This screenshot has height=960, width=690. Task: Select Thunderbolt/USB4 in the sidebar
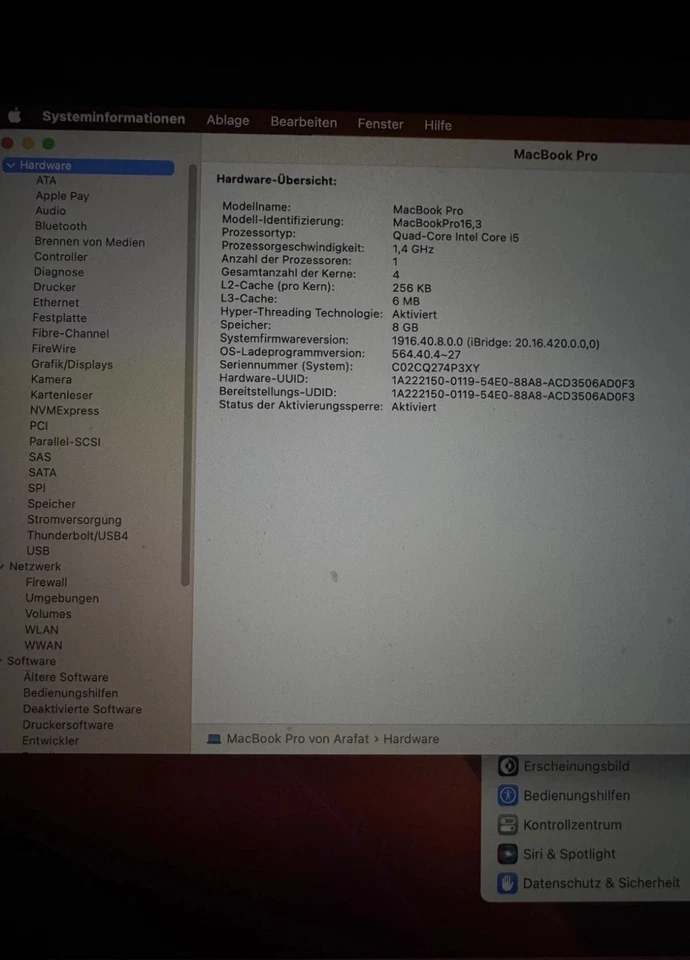(78, 536)
